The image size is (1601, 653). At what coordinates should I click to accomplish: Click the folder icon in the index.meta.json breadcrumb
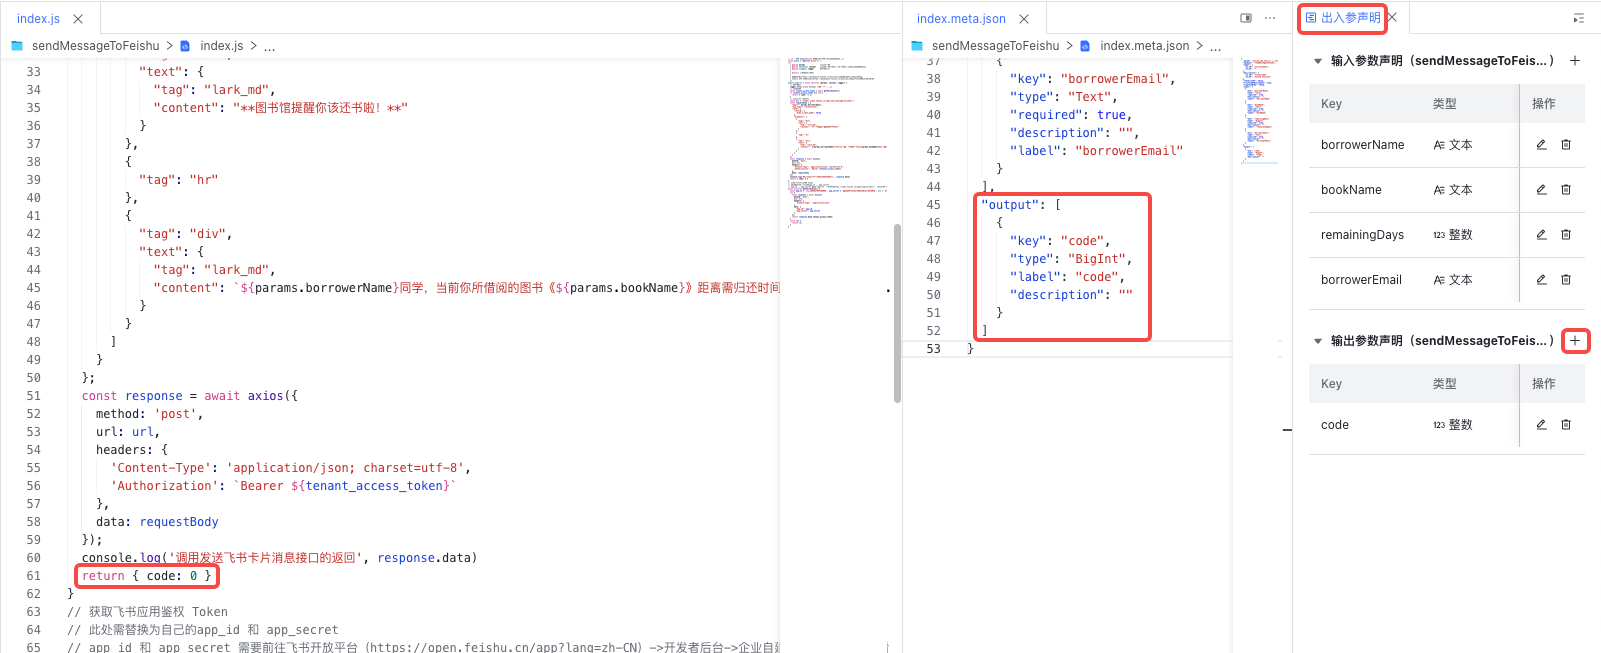click(917, 46)
